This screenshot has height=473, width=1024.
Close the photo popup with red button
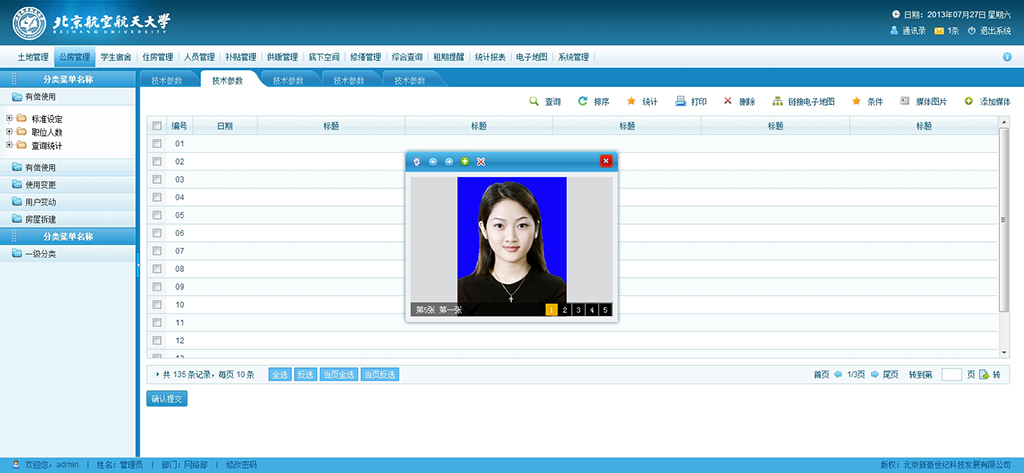[606, 161]
